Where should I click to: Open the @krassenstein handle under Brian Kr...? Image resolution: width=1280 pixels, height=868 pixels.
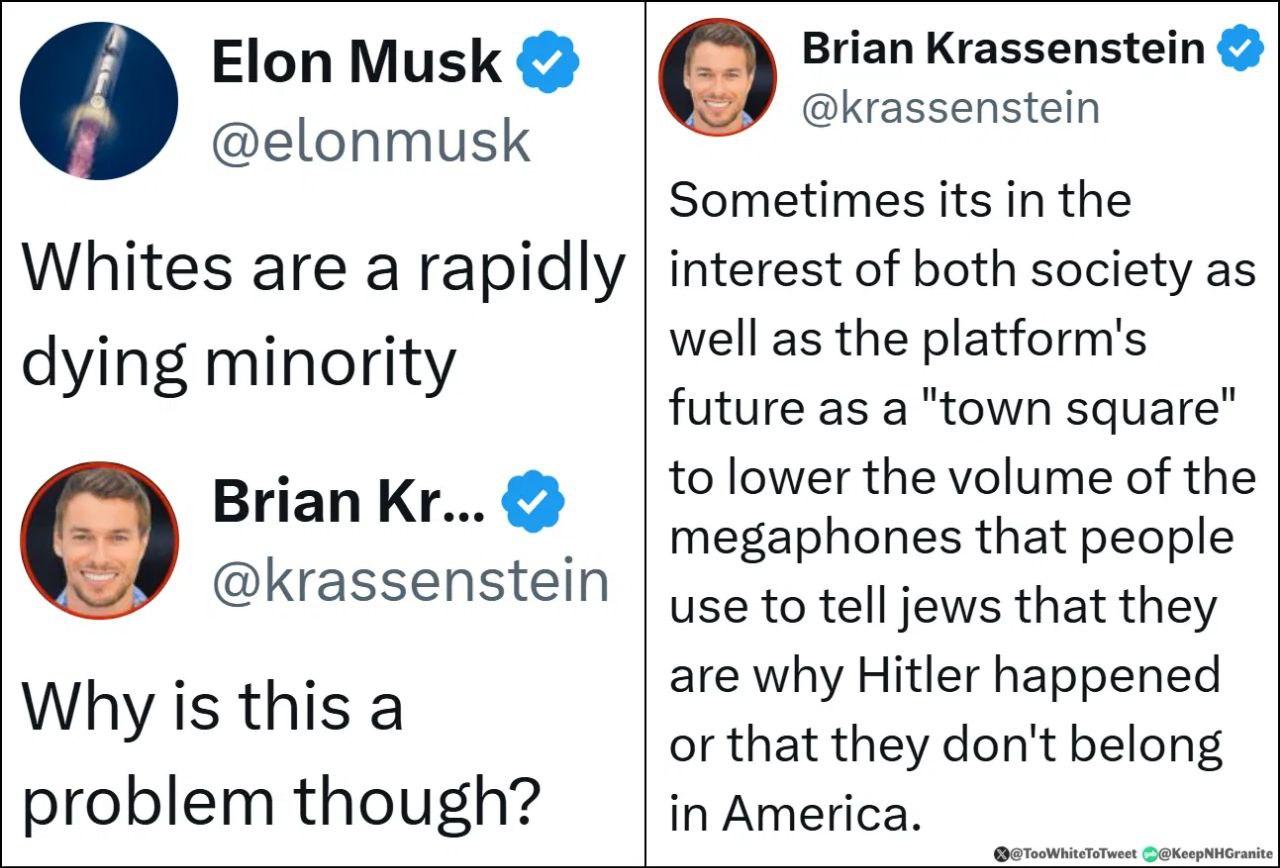click(x=410, y=581)
